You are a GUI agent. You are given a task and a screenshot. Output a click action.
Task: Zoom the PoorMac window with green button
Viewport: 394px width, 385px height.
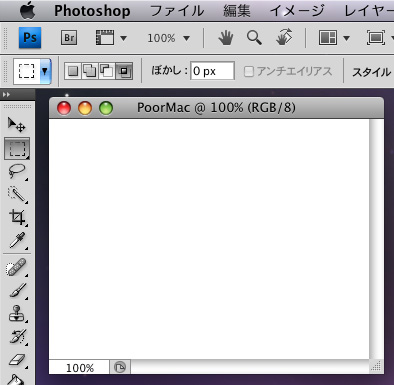pyautogui.click(x=106, y=108)
